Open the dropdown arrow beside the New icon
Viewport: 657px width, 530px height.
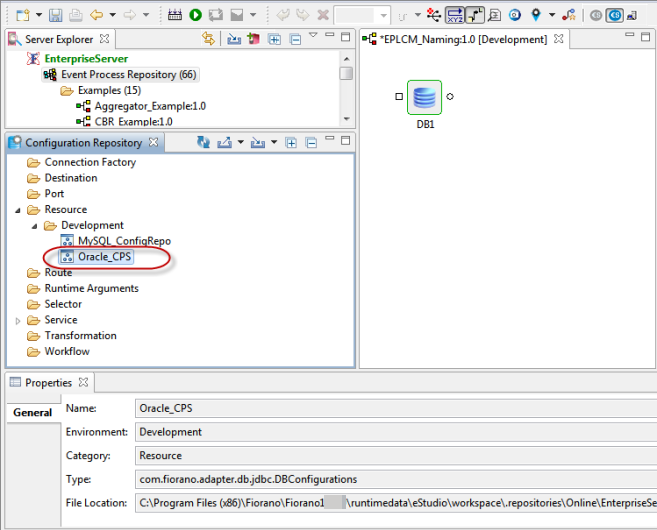click(39, 16)
